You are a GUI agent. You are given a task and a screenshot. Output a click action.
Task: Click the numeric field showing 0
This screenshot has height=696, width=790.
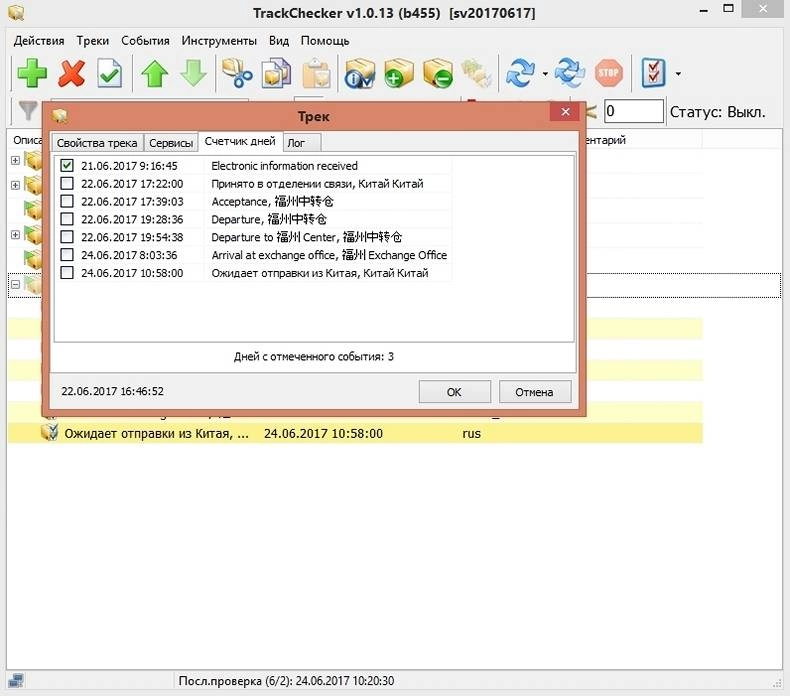(633, 111)
